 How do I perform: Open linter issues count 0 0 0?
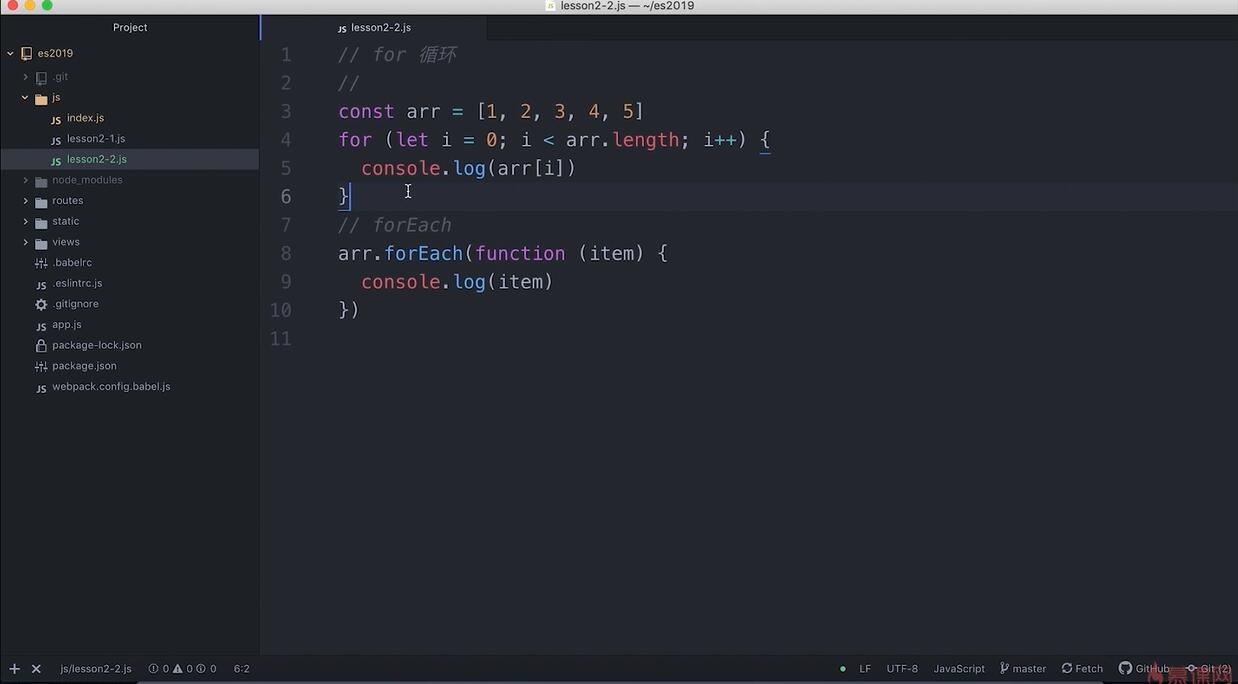click(x=182, y=669)
